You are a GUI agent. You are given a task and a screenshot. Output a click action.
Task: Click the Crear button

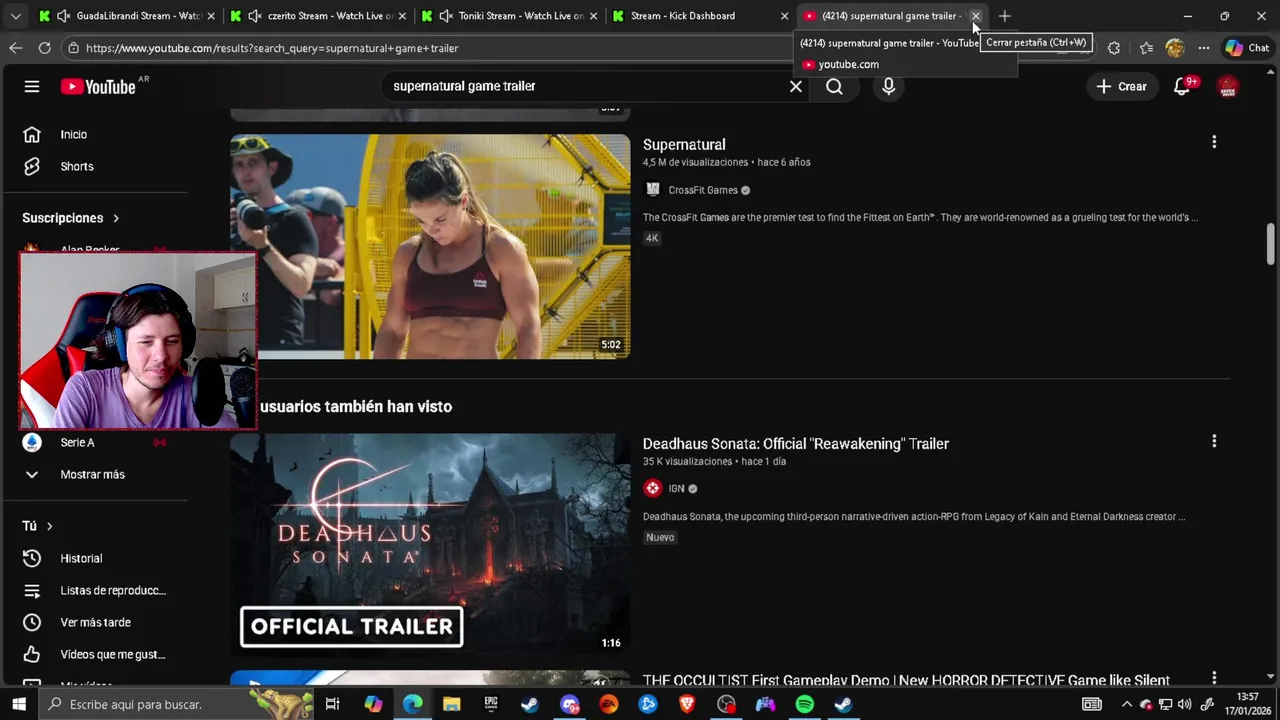(1122, 87)
